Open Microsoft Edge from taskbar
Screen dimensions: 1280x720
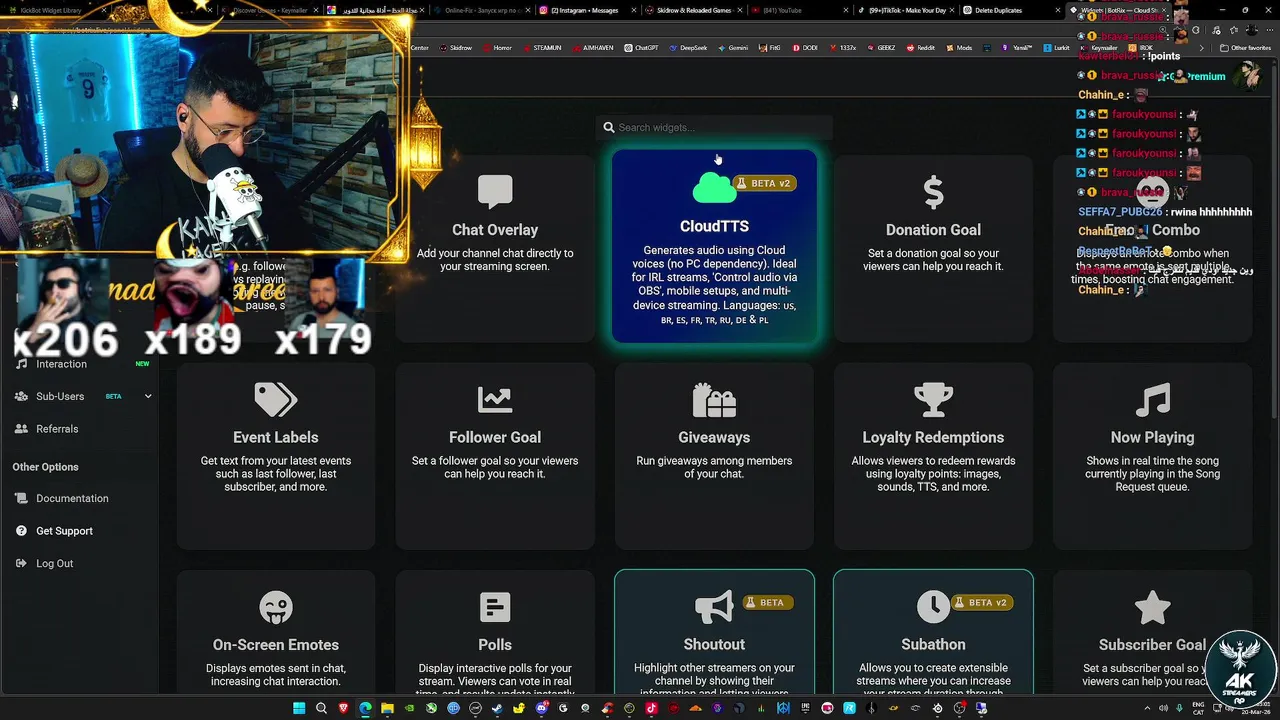365,708
